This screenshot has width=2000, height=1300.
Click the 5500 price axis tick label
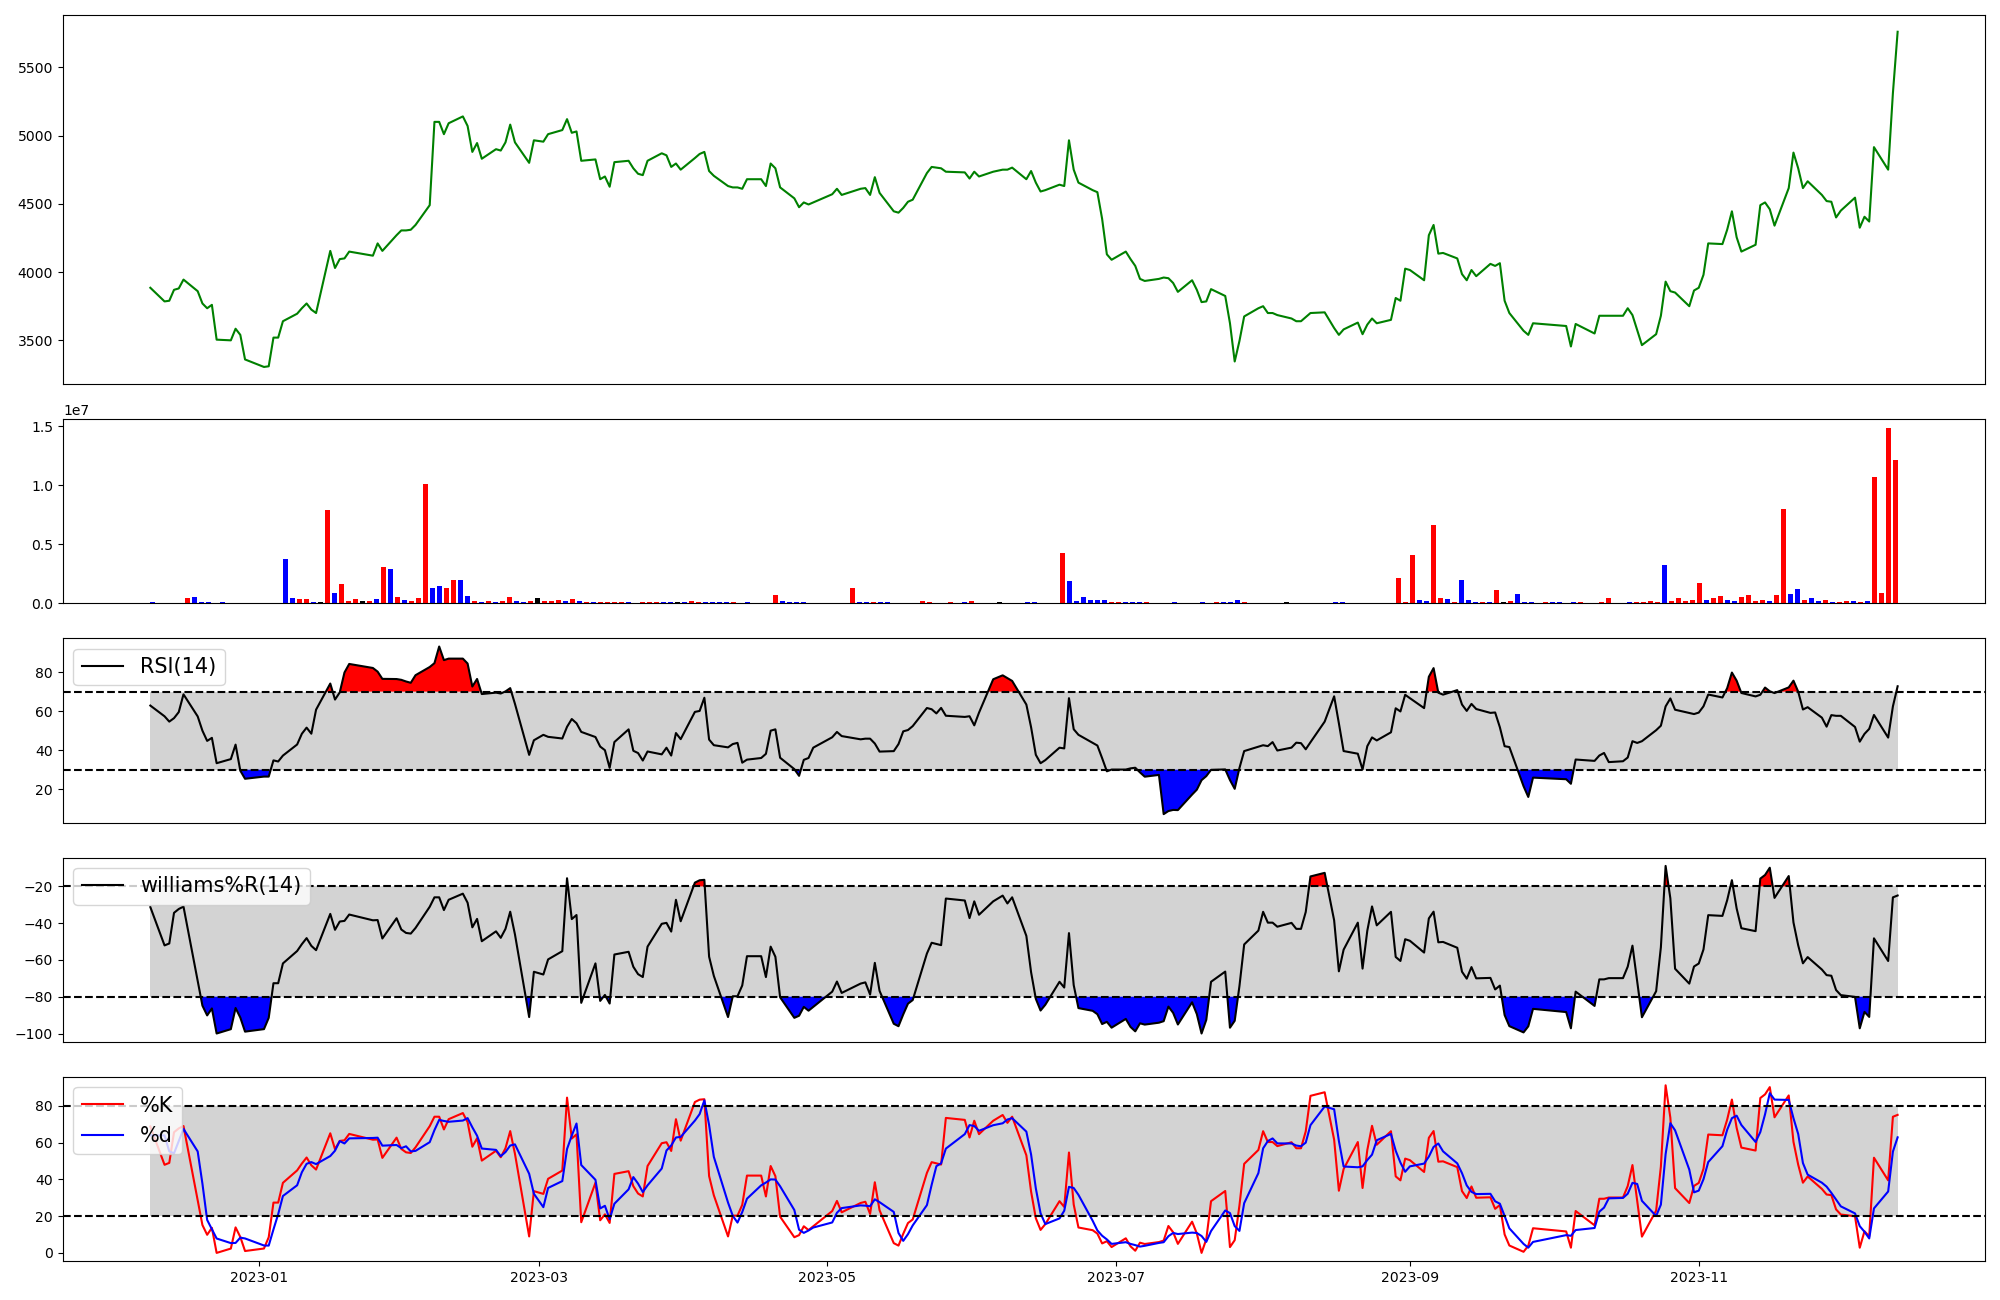[x=36, y=68]
